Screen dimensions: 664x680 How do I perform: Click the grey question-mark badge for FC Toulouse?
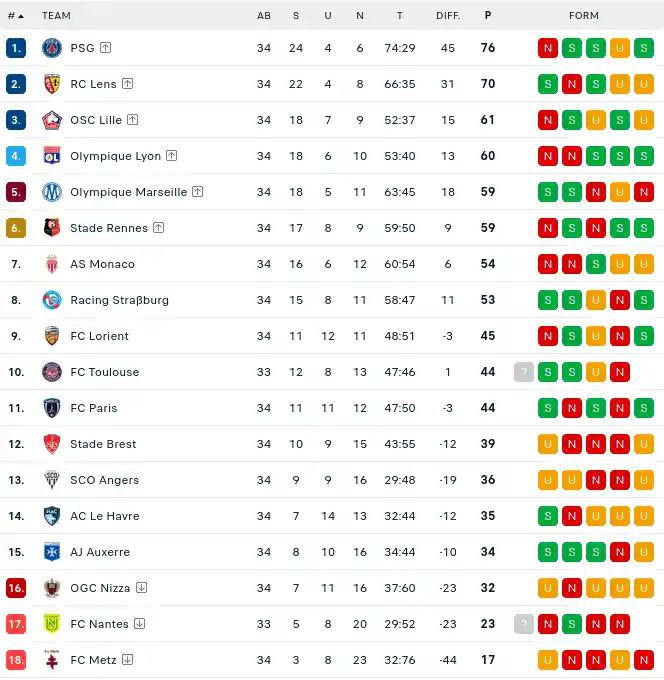pyautogui.click(x=524, y=372)
